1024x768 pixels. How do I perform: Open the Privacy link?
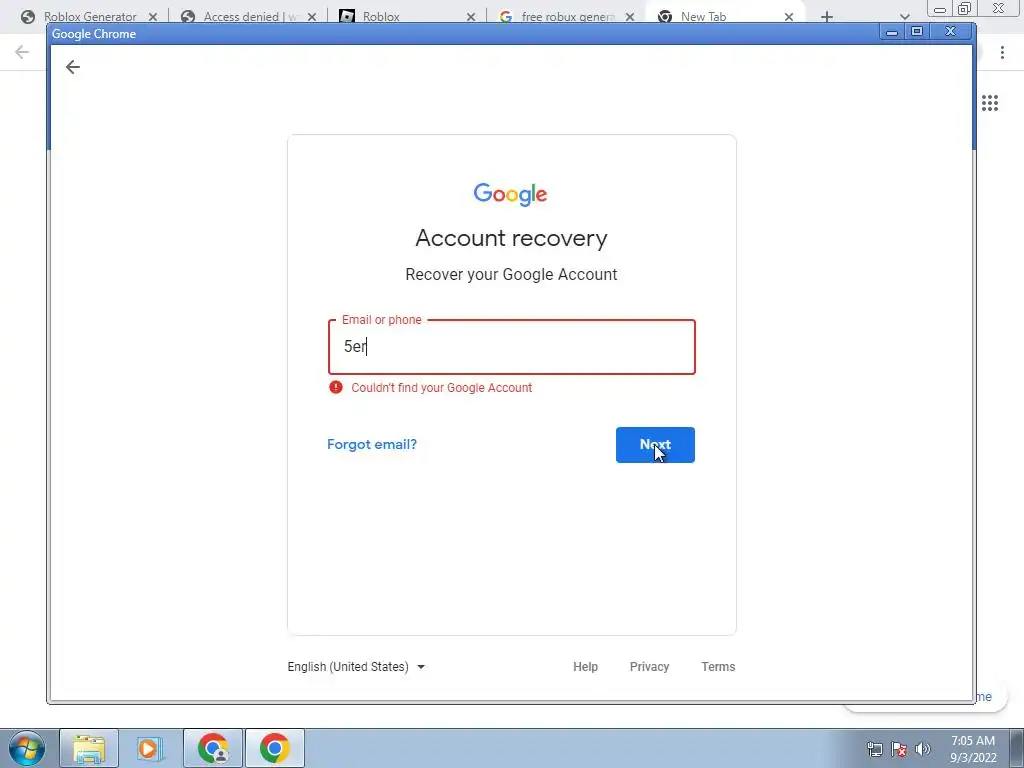(x=649, y=667)
